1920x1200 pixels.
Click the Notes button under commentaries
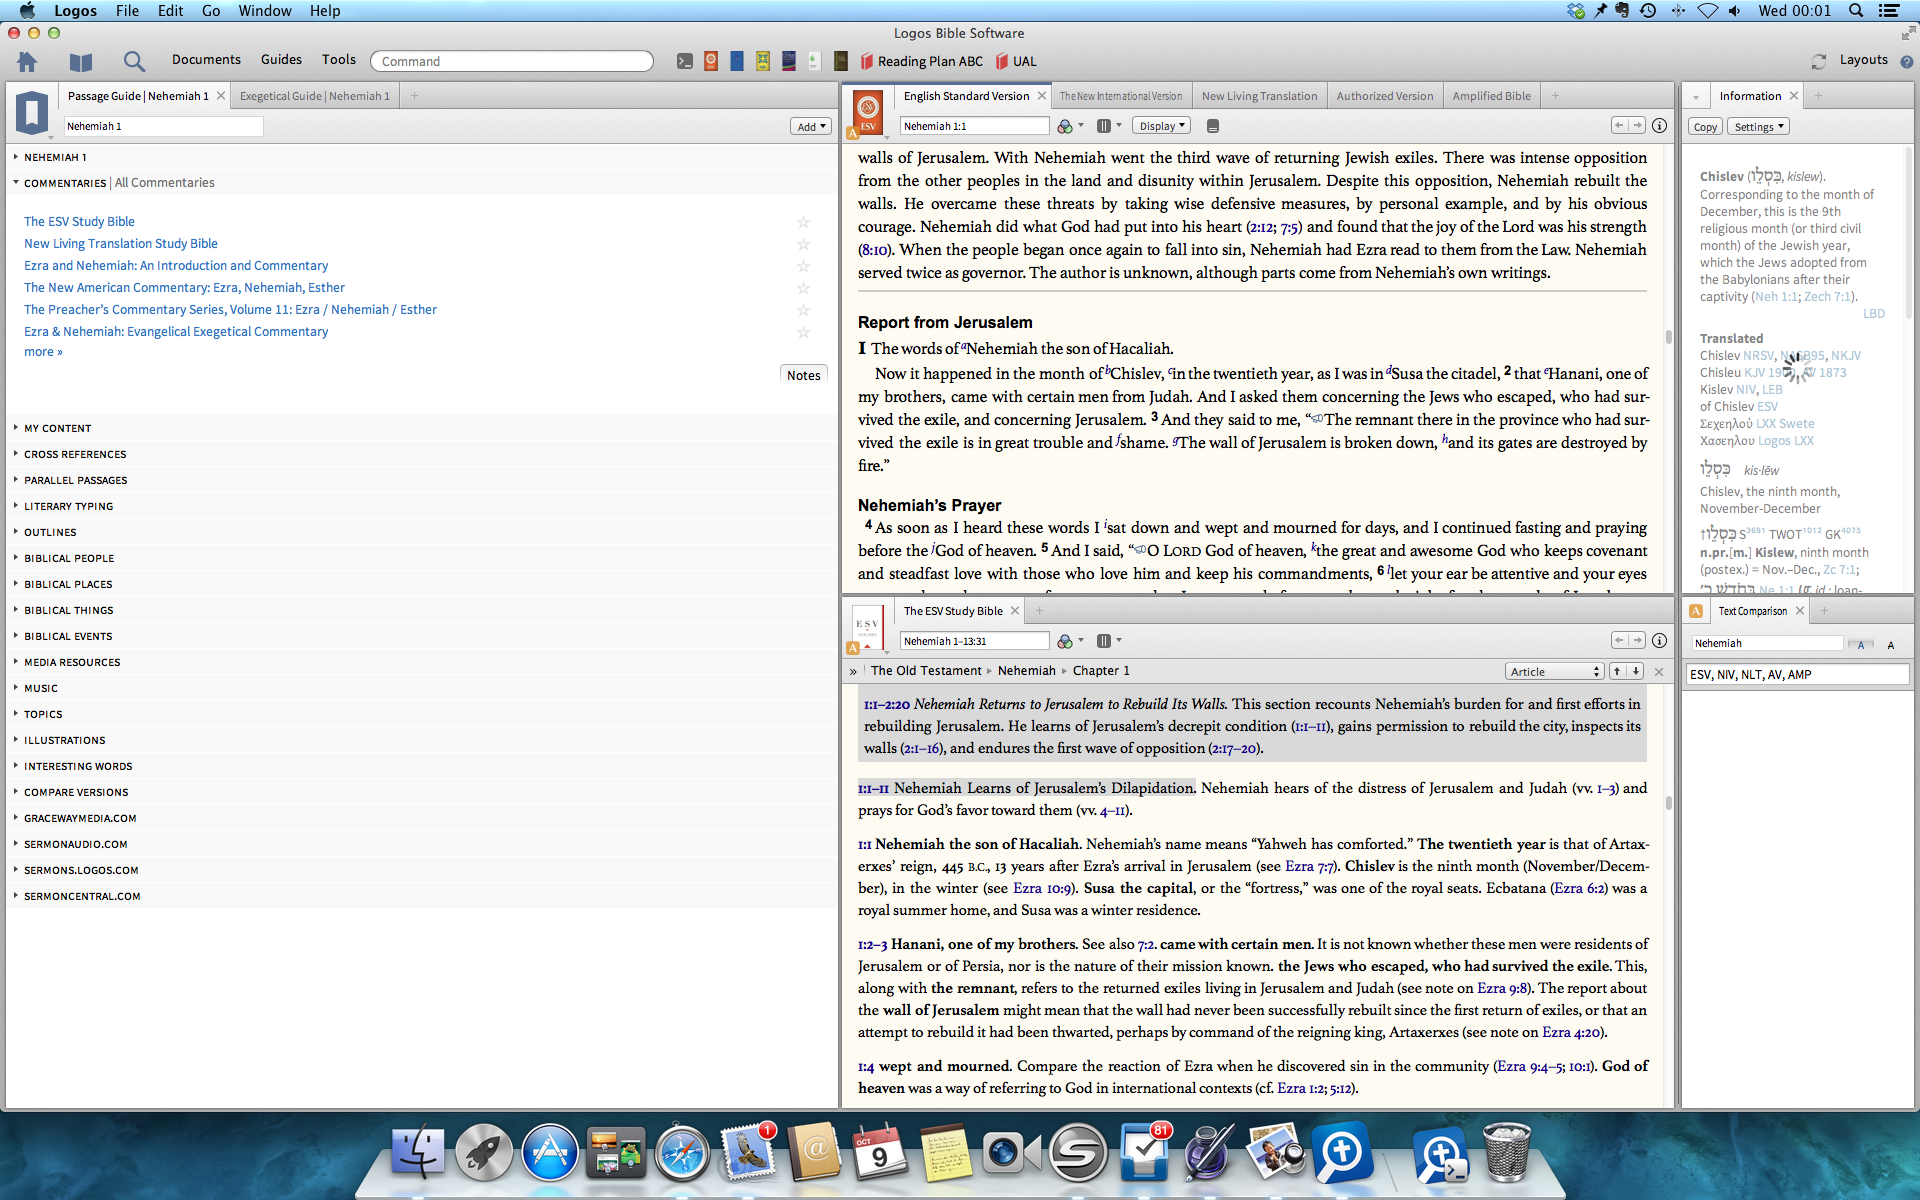click(803, 375)
